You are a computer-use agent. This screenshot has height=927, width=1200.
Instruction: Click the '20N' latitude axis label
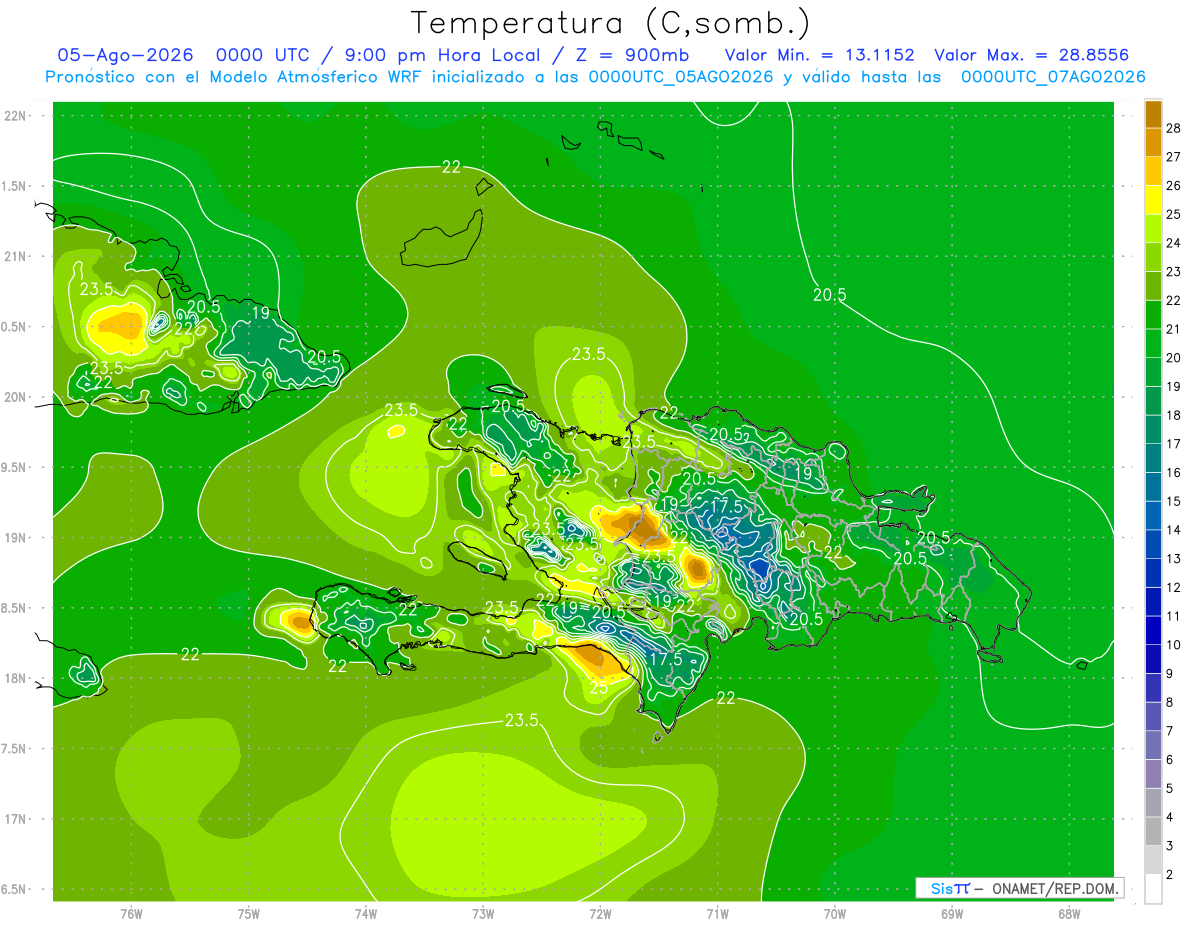point(14,397)
